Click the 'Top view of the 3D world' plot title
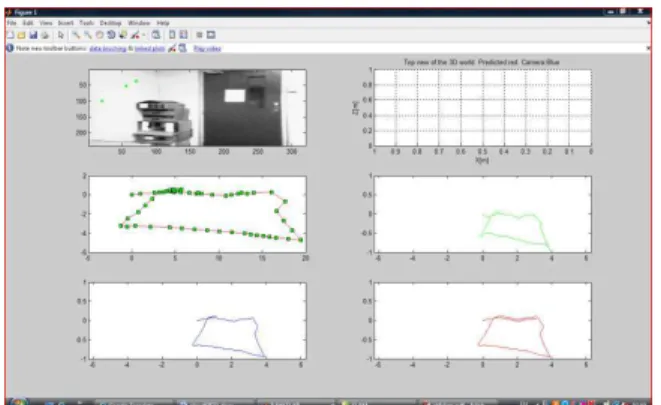This screenshot has height=405, width=661. coord(481,62)
